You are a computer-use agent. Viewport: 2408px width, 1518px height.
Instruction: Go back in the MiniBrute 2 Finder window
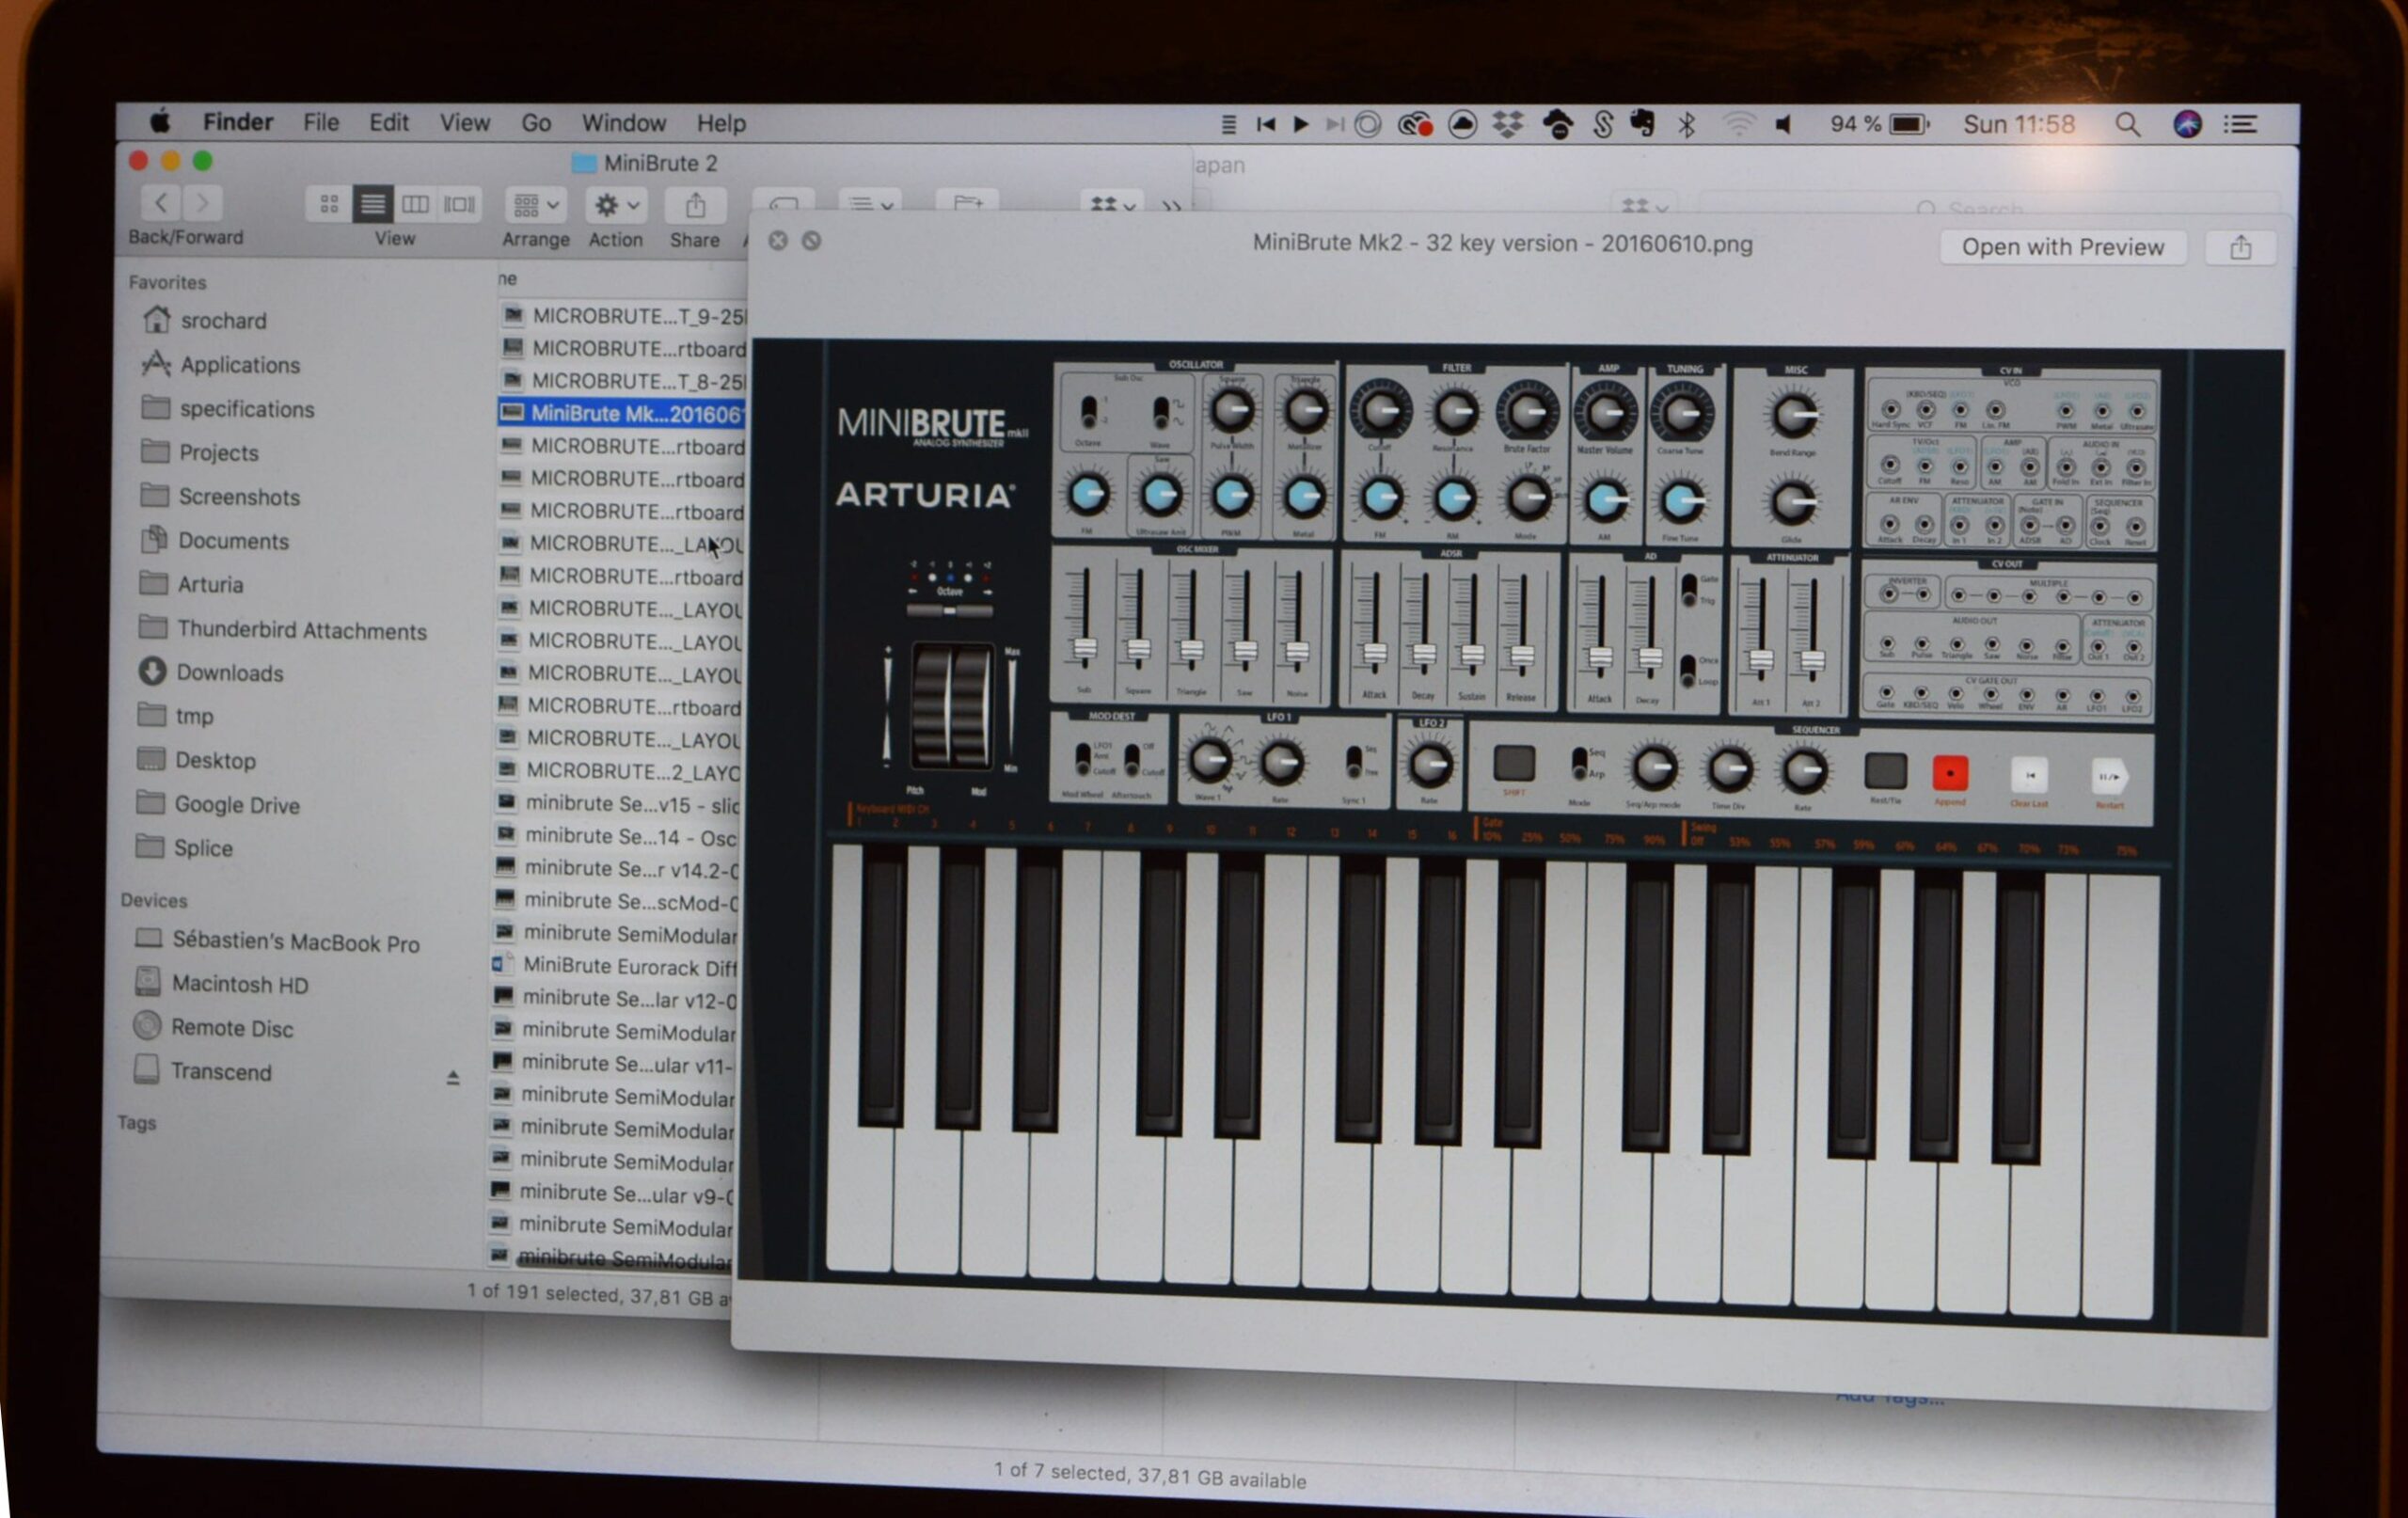click(x=161, y=203)
